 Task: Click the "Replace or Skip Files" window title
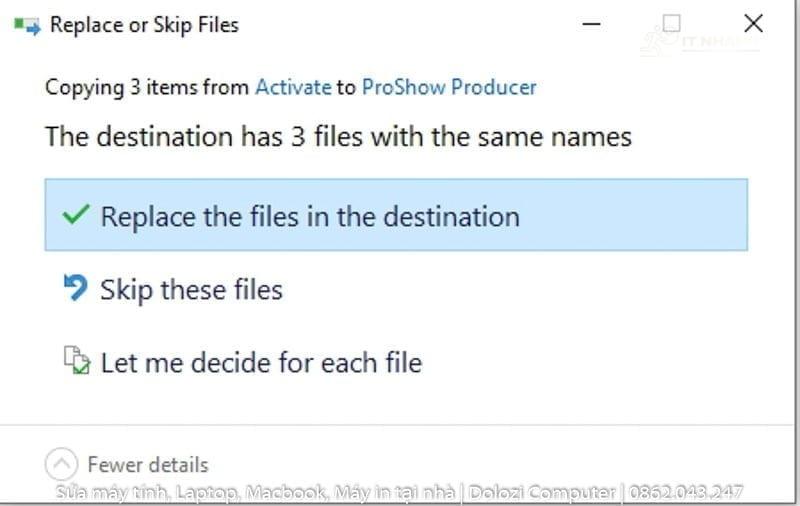pos(144,25)
